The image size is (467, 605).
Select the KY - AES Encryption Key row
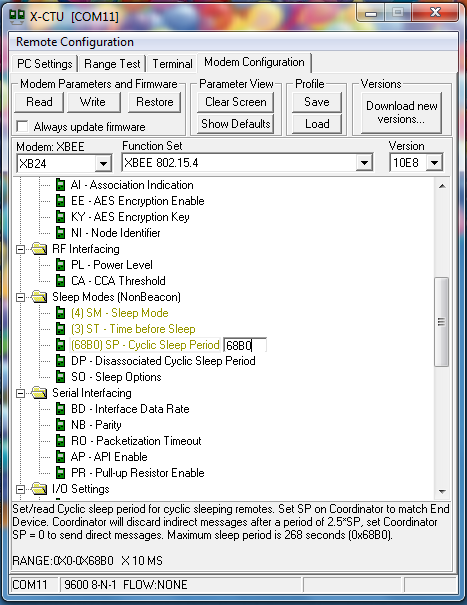click(x=130, y=217)
